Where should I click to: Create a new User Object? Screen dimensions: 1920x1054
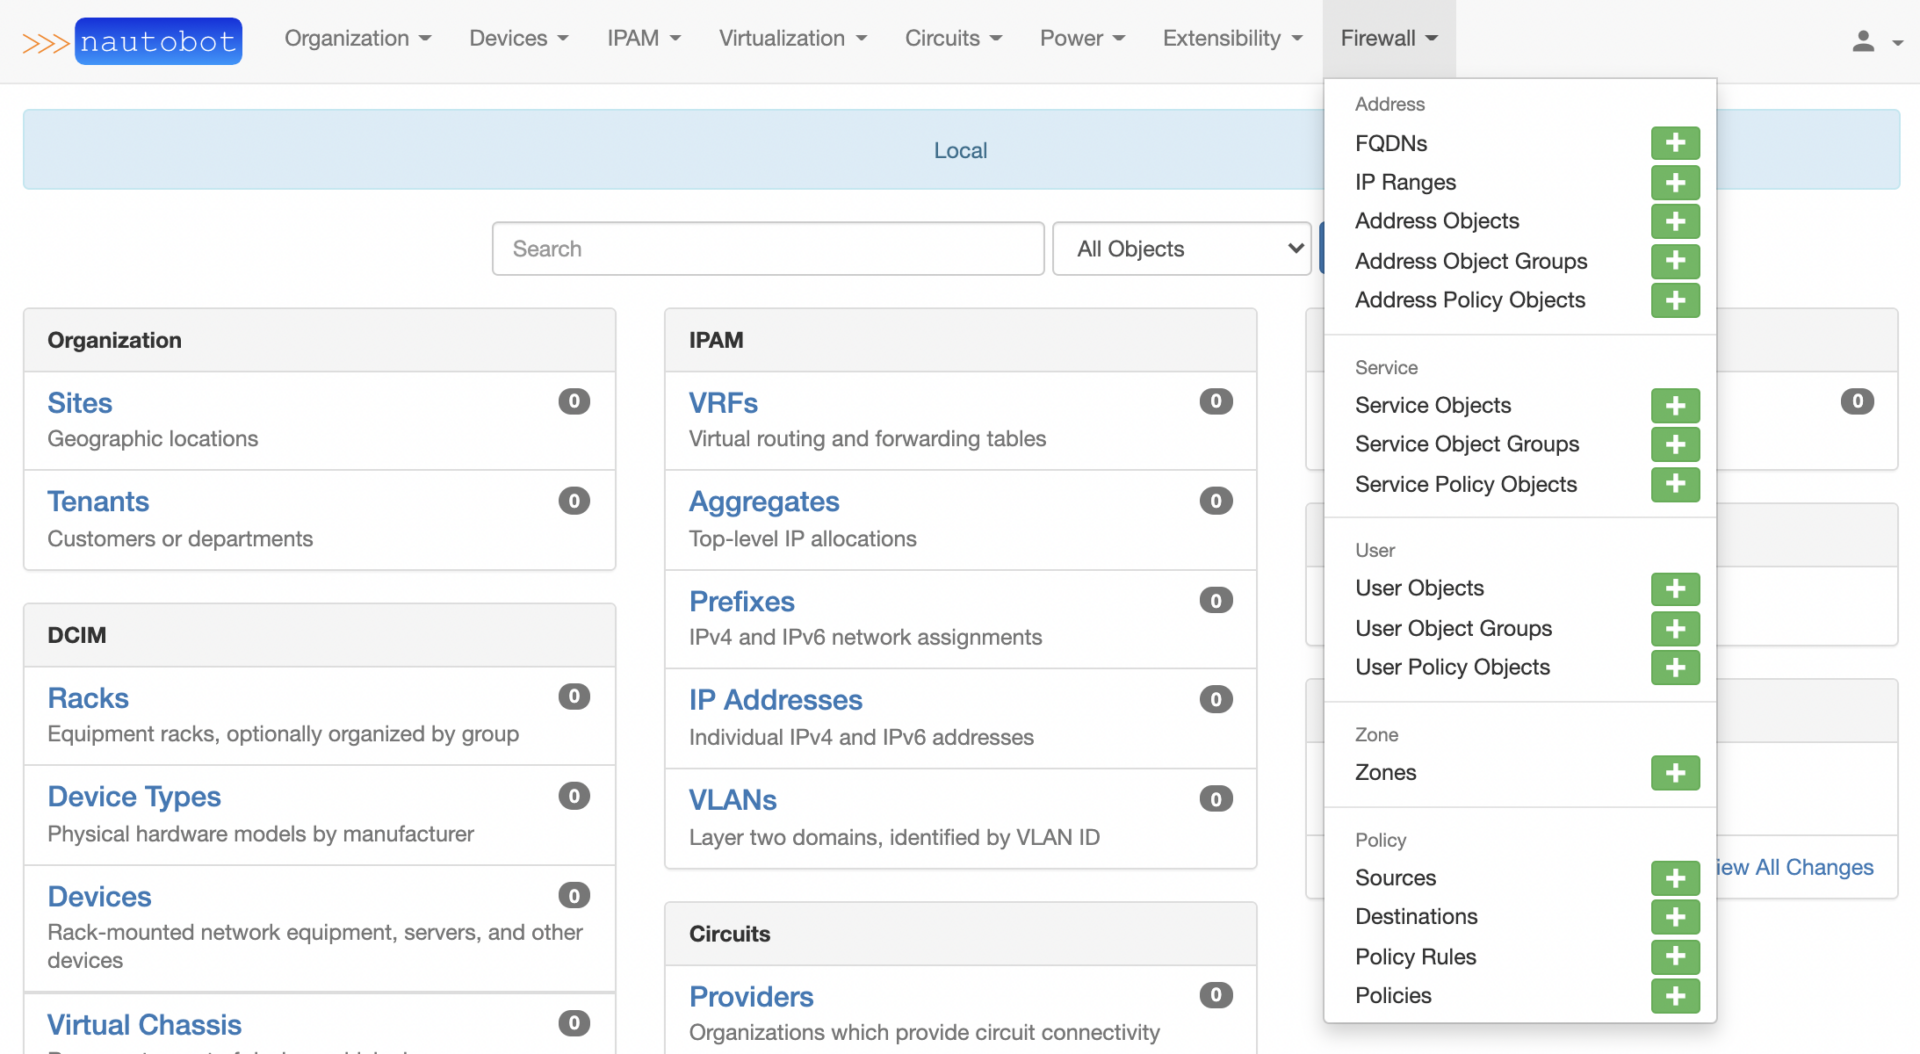pyautogui.click(x=1675, y=589)
